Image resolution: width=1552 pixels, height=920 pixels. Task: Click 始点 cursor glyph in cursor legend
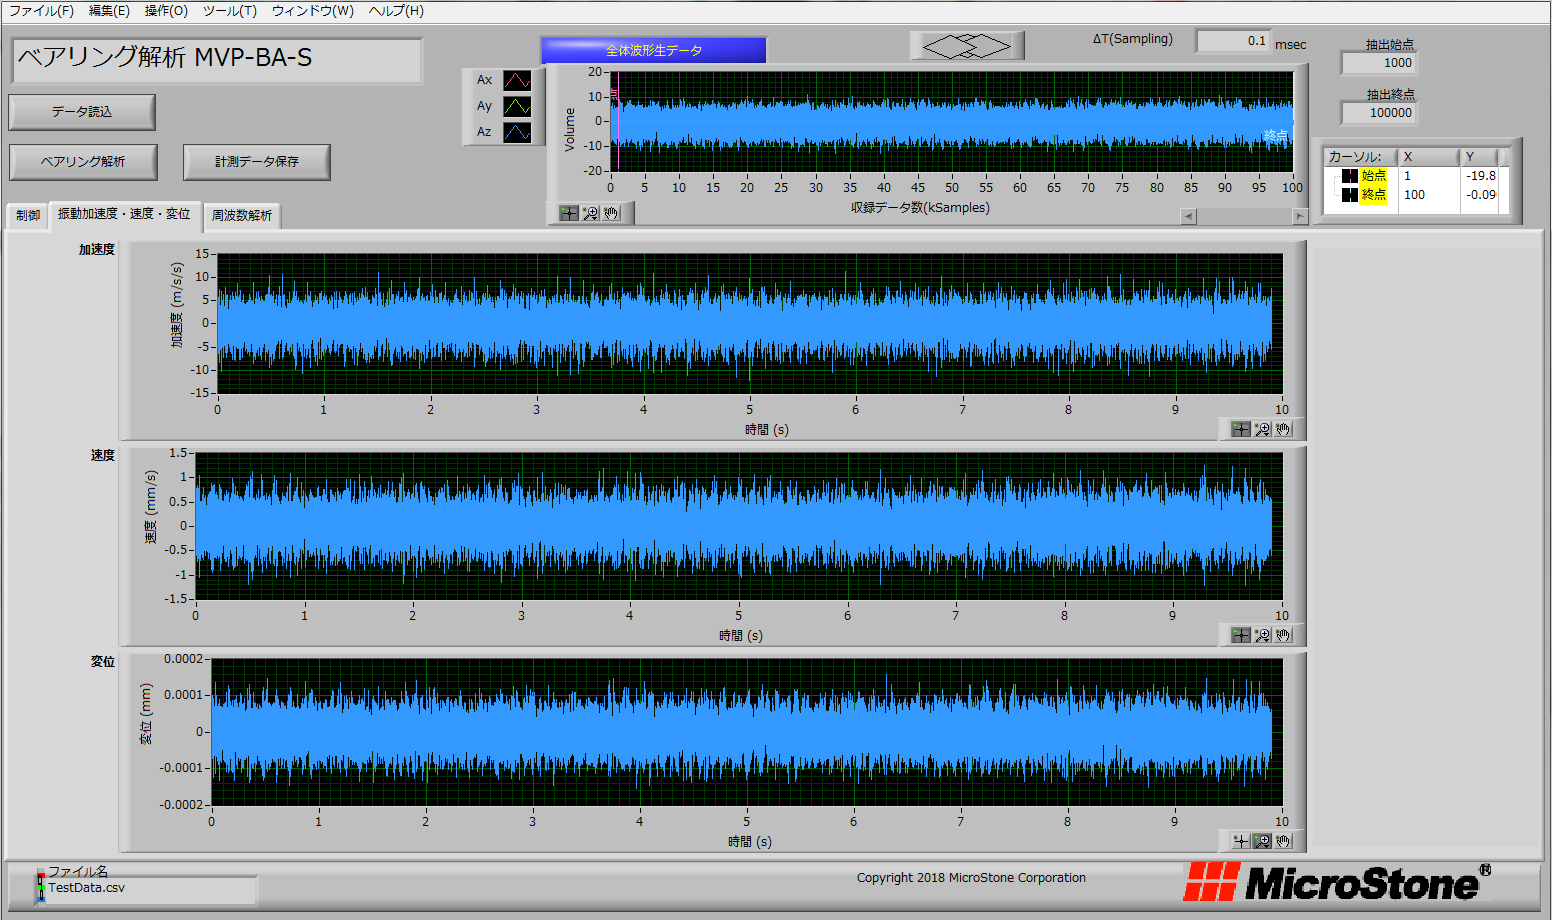pyautogui.click(x=1349, y=176)
